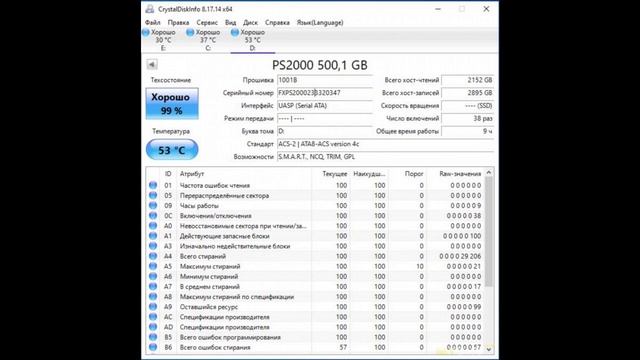The image size is (640, 360).
Task: Click status icon of attribute A7
Action: tap(153, 286)
